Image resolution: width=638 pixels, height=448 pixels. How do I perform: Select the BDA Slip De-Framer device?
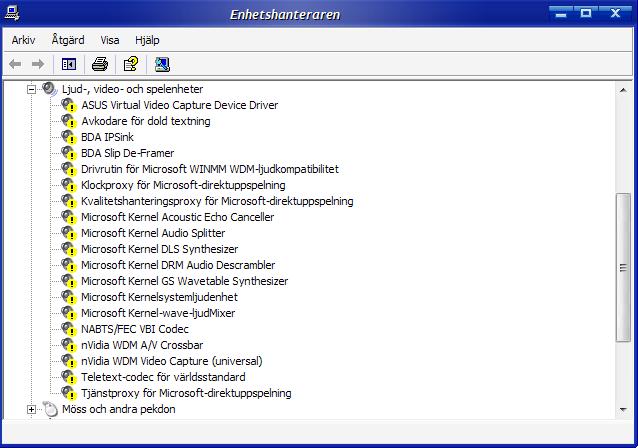[127, 153]
